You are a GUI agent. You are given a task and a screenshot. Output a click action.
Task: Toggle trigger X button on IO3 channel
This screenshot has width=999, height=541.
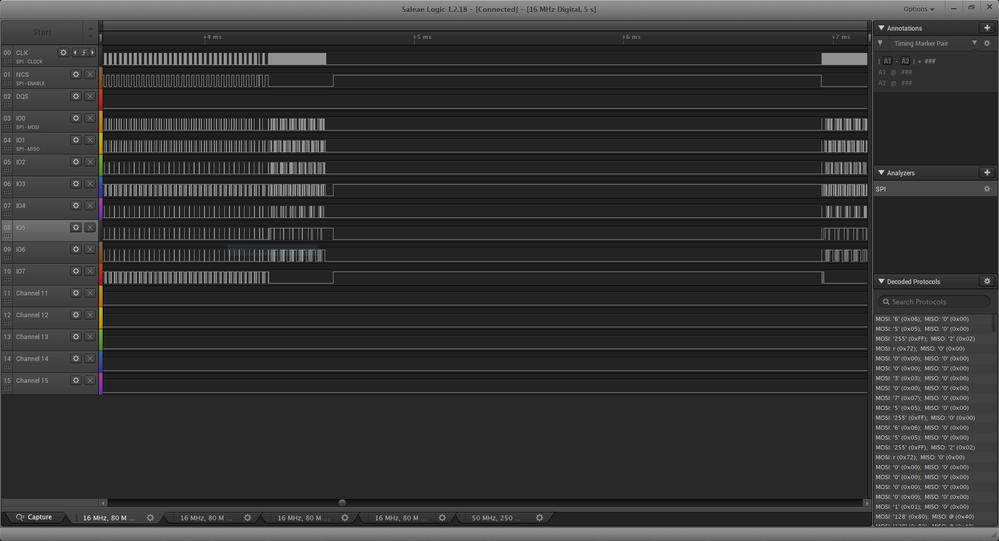tap(90, 184)
